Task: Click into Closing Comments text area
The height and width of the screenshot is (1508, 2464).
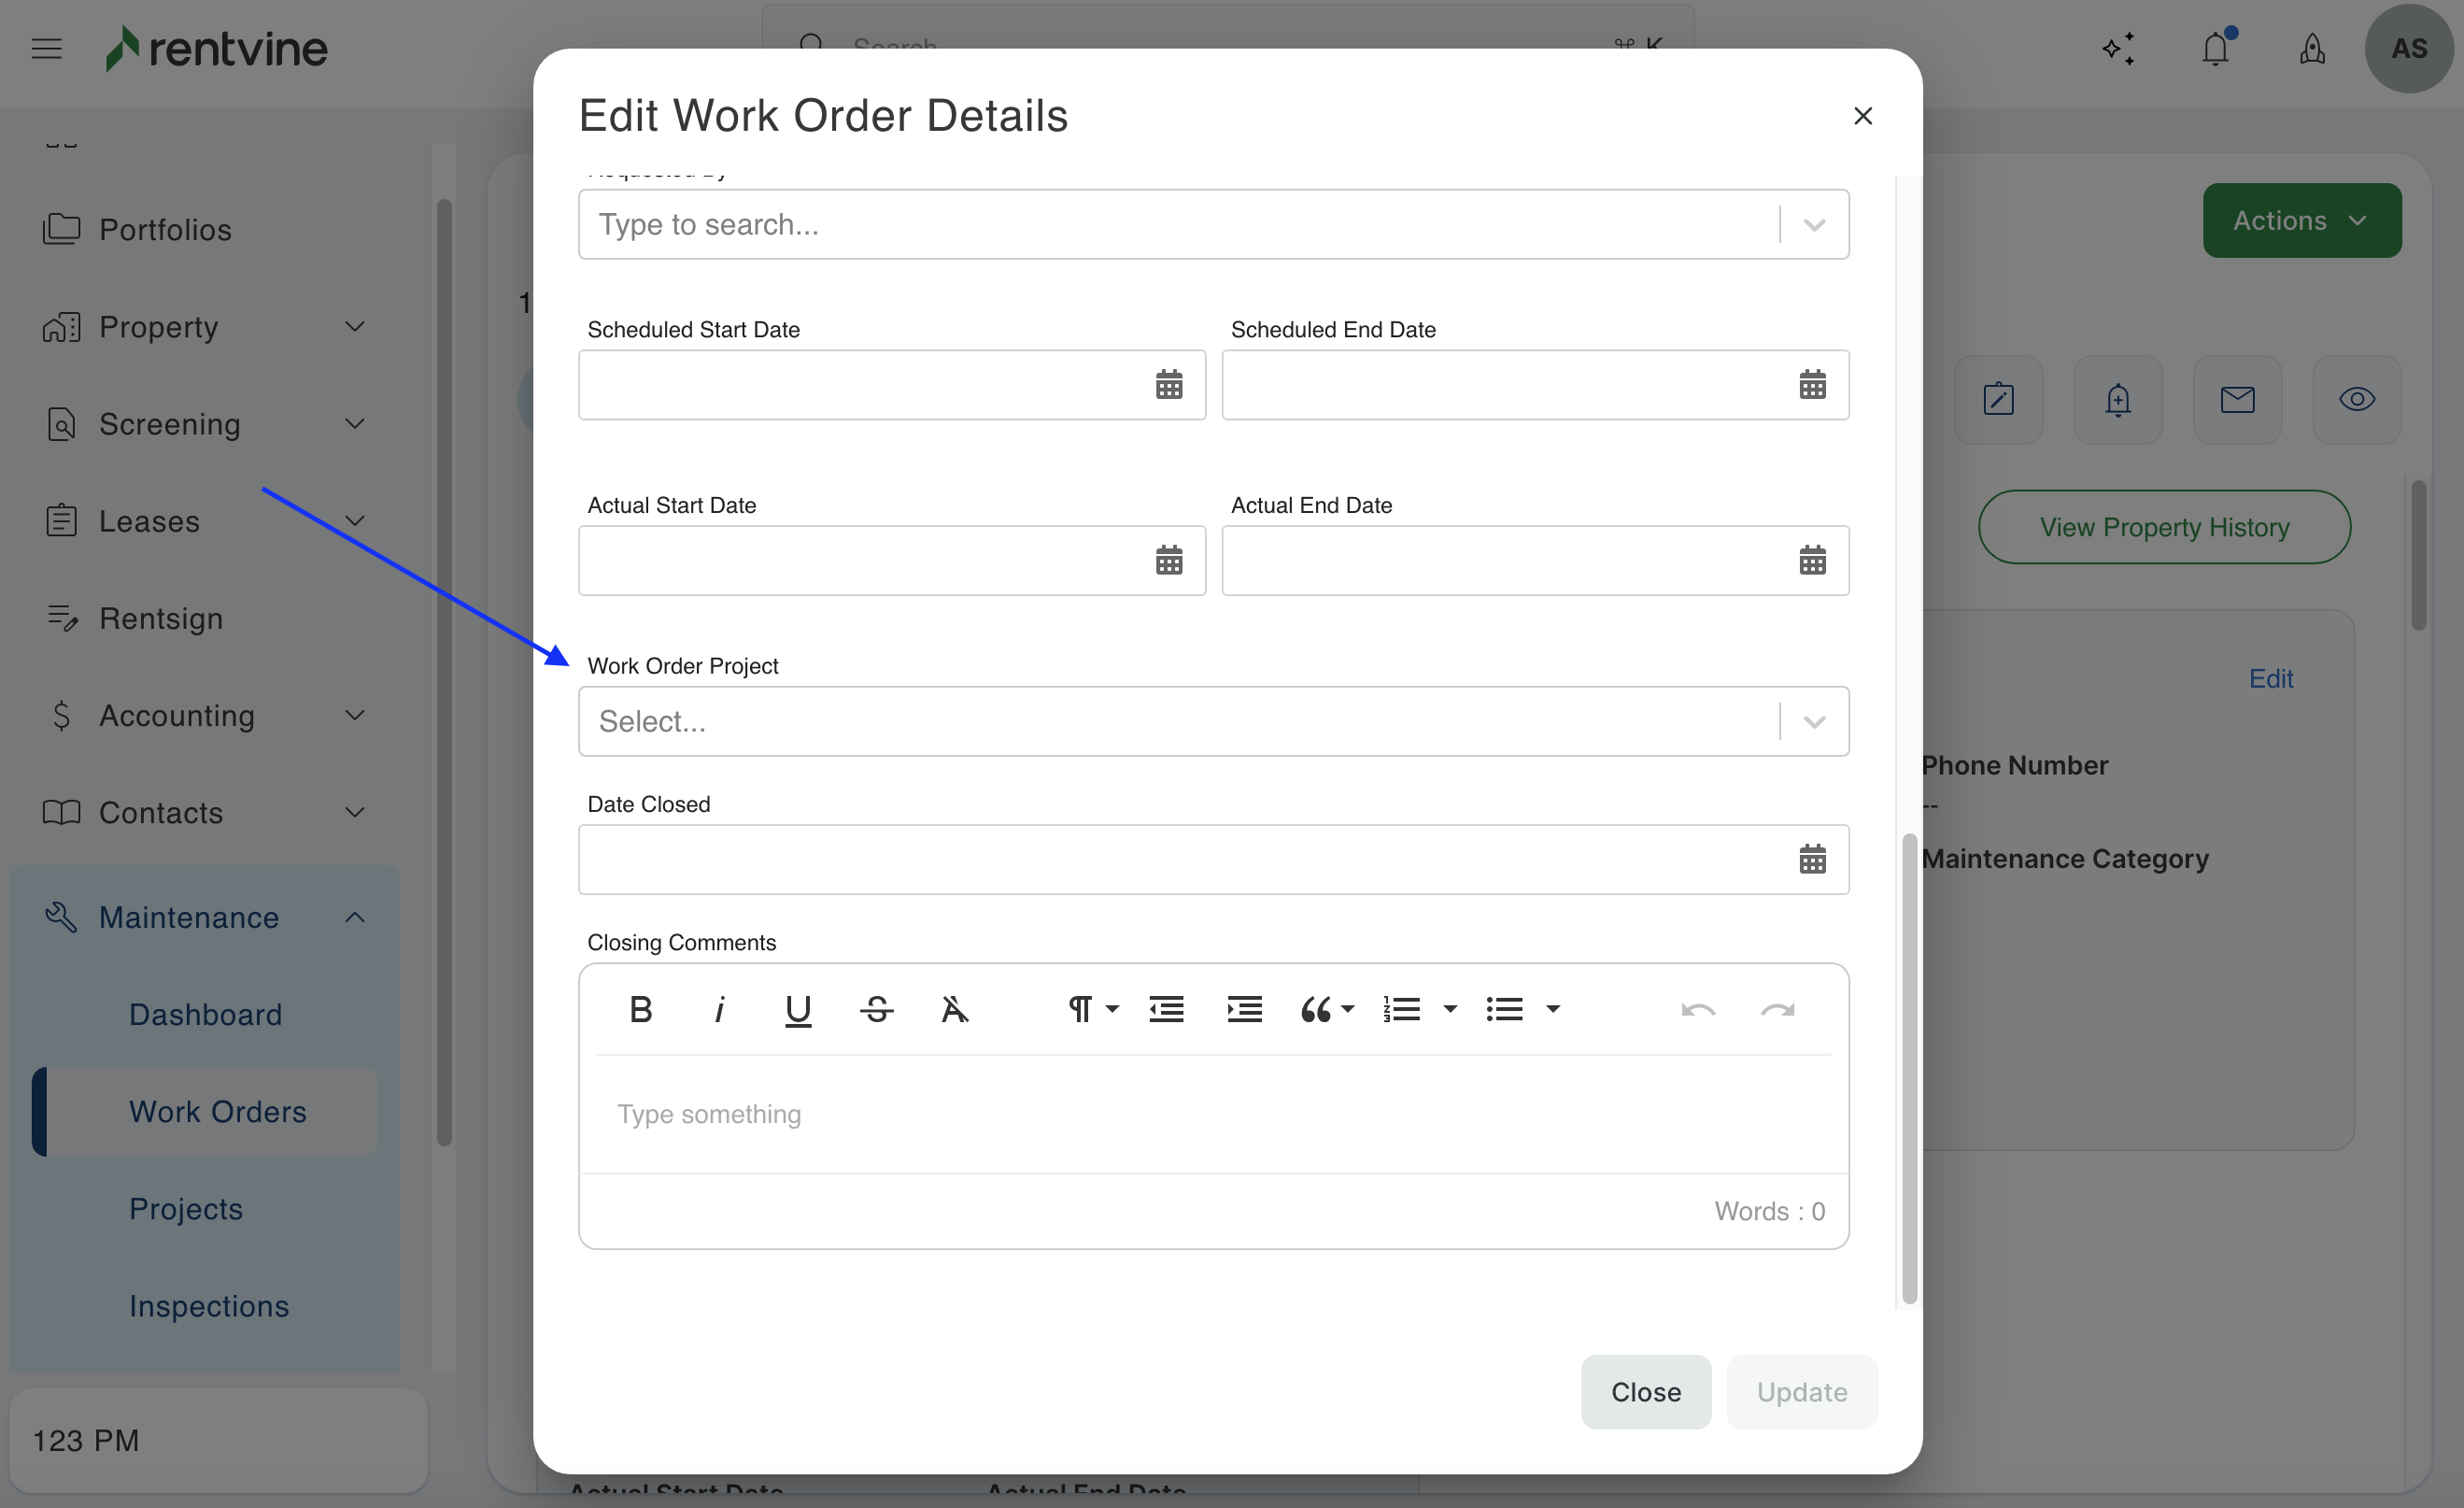Action: pos(1213,1114)
